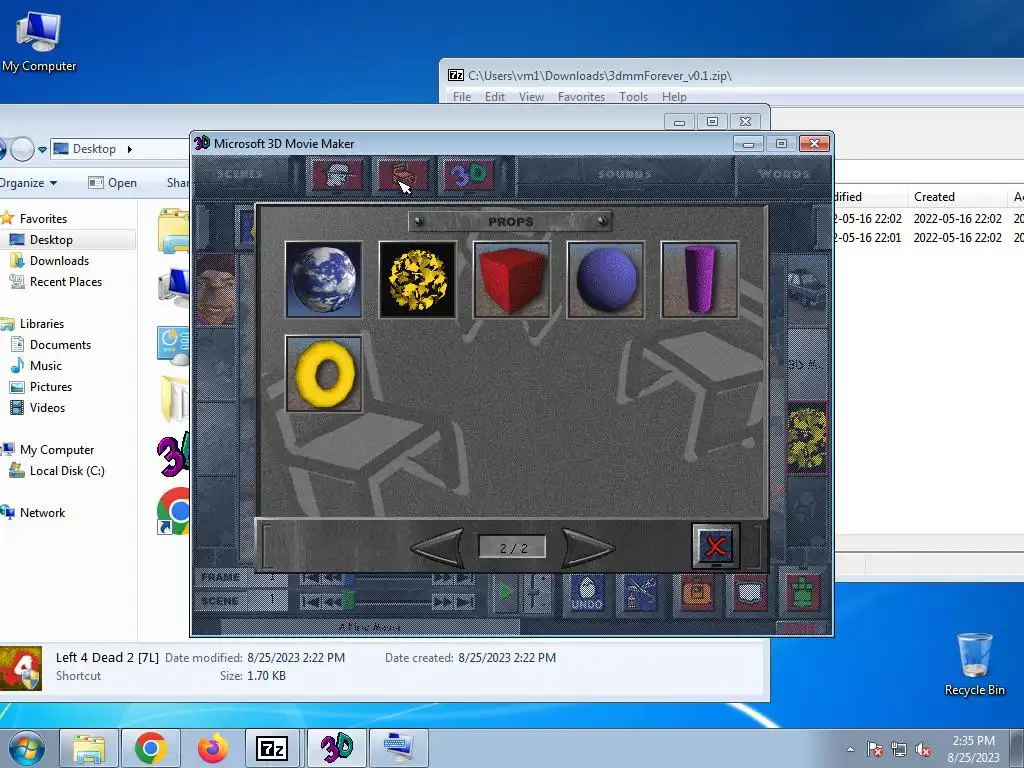Click the 2 / 2 page indicator

pos(513,548)
